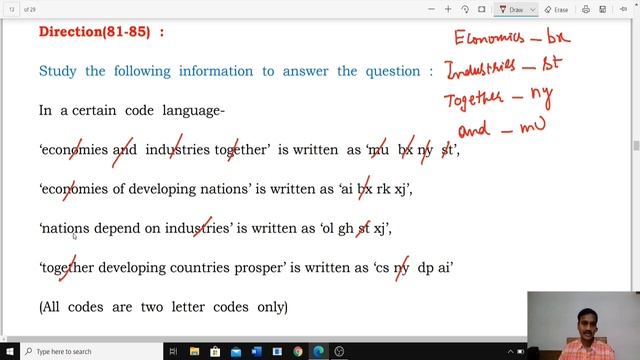Open the blue app icon after Word
Screen dimensions: 640x360
tap(277, 351)
